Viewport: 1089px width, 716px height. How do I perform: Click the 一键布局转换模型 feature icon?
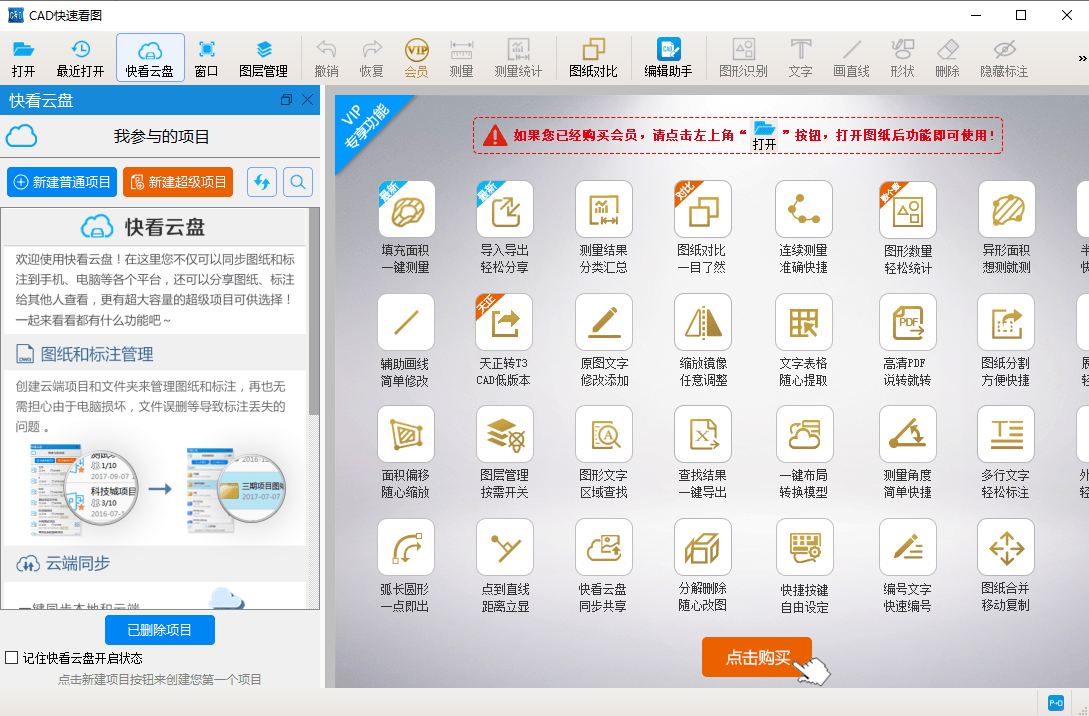click(x=804, y=435)
